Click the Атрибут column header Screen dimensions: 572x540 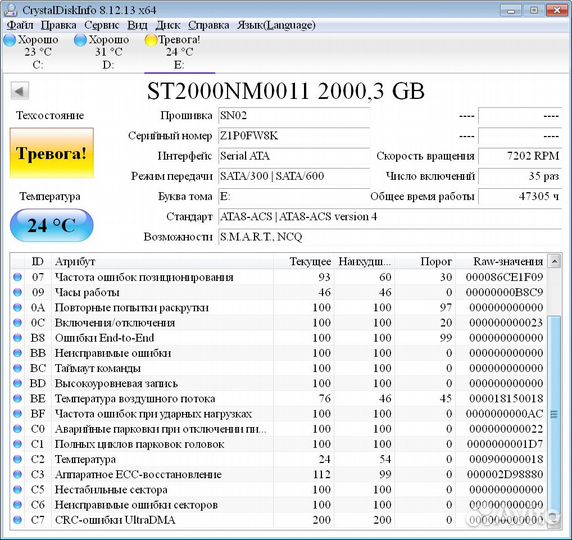coord(162,261)
